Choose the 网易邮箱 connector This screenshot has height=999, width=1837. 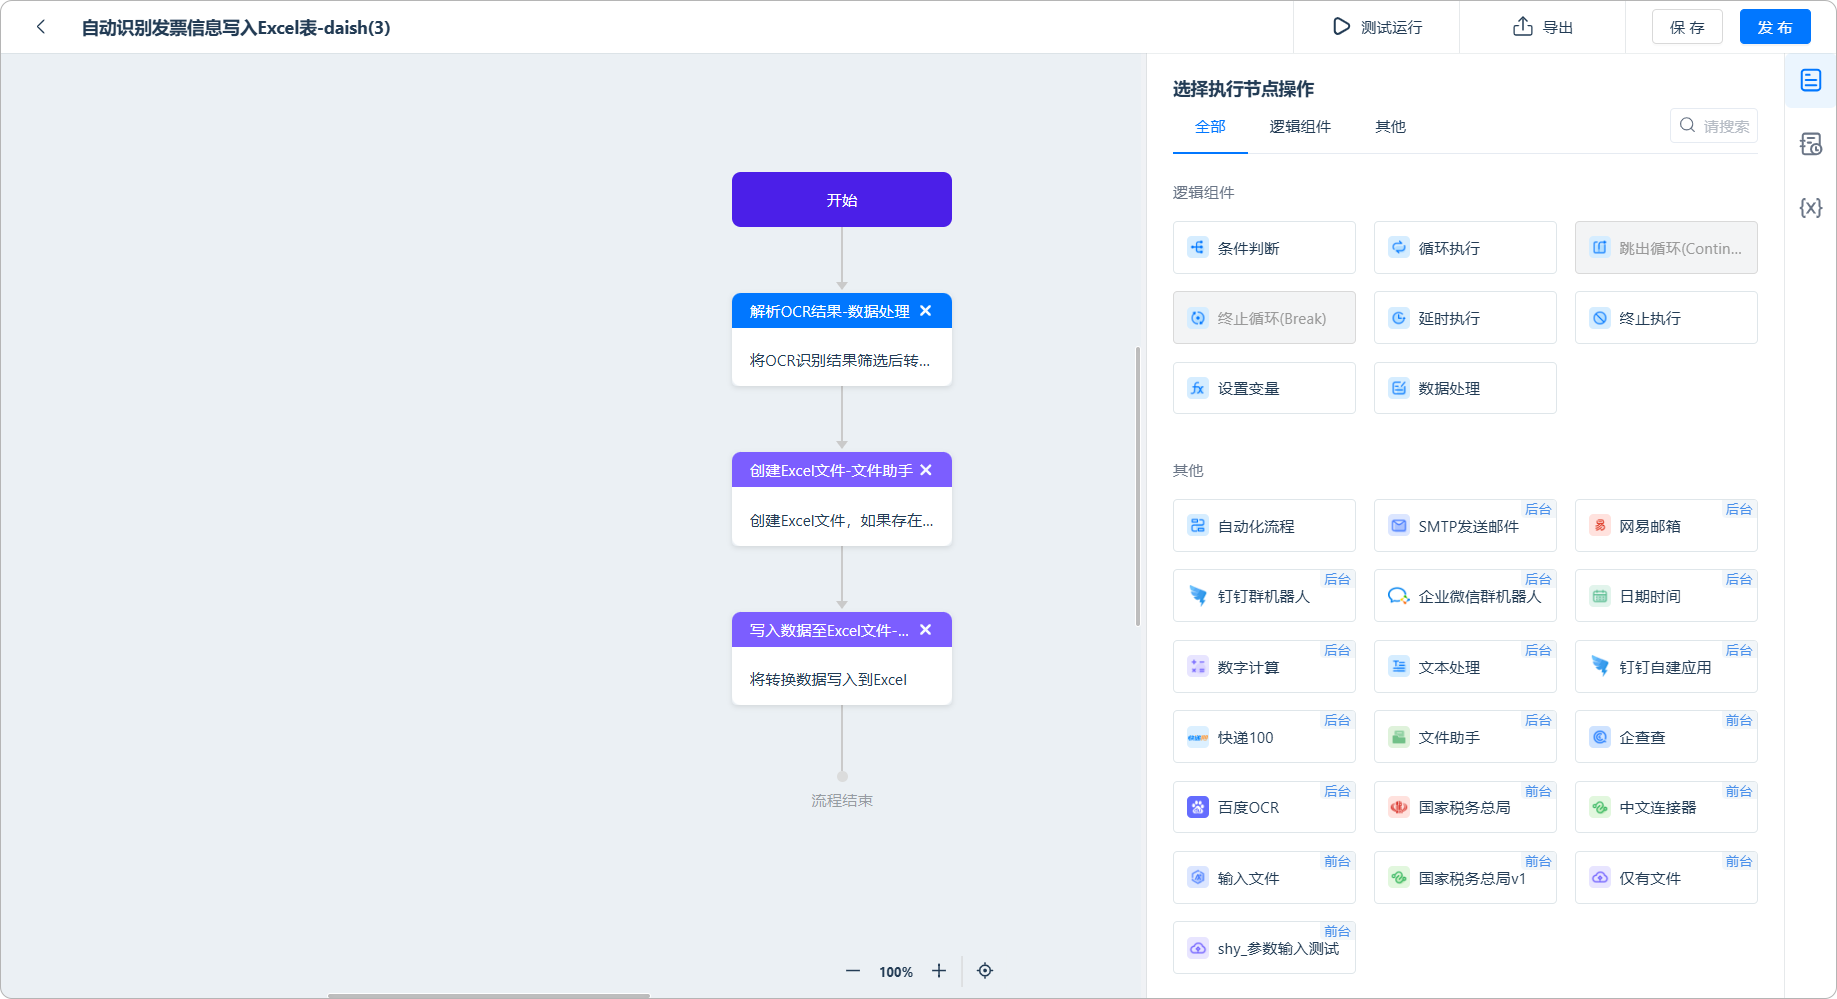coord(1666,526)
